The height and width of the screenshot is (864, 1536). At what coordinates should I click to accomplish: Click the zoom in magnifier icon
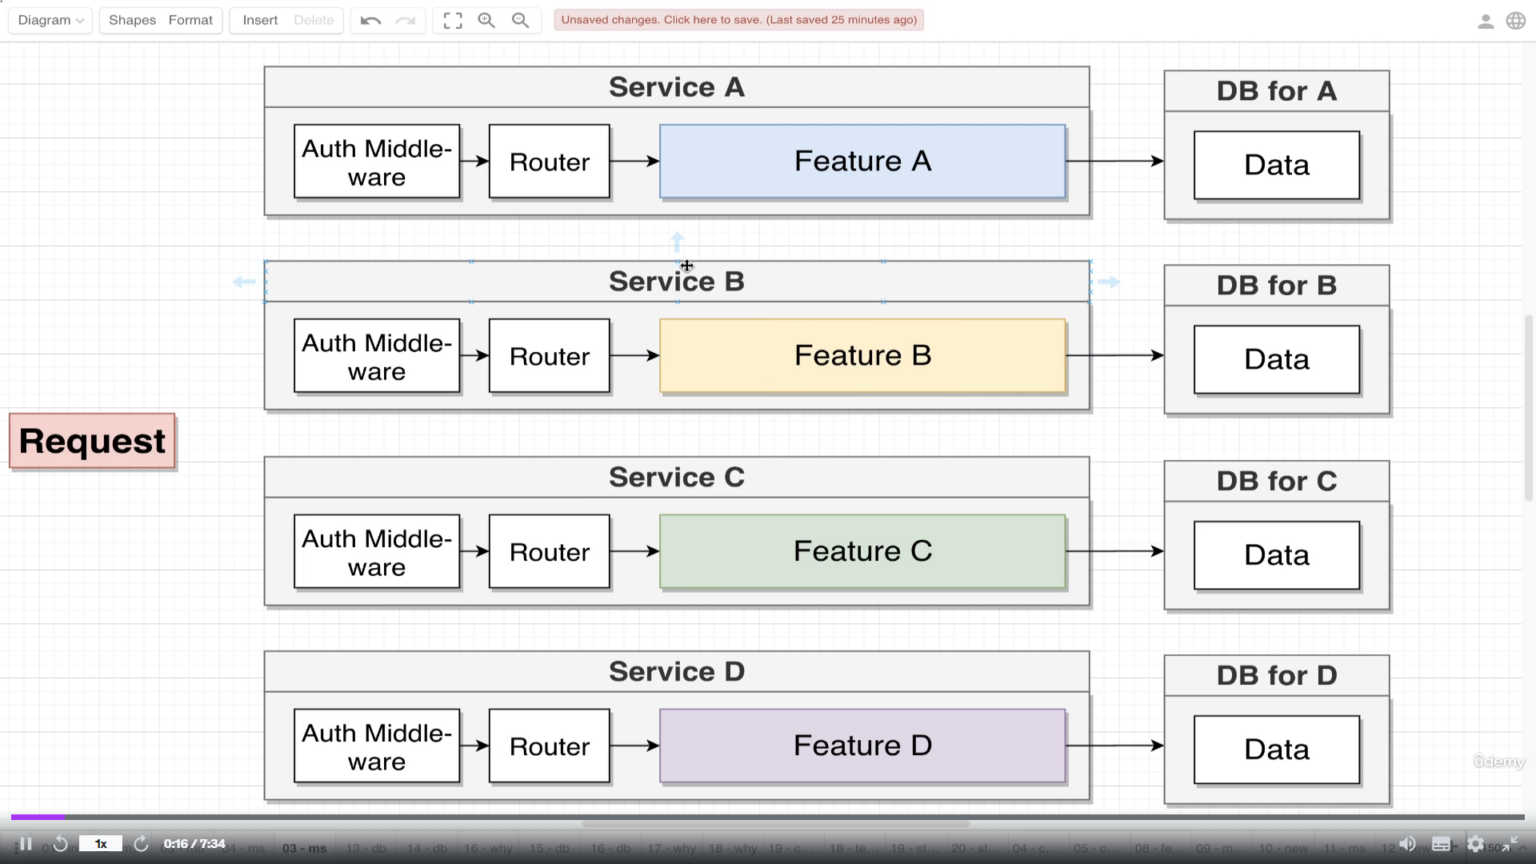click(487, 20)
